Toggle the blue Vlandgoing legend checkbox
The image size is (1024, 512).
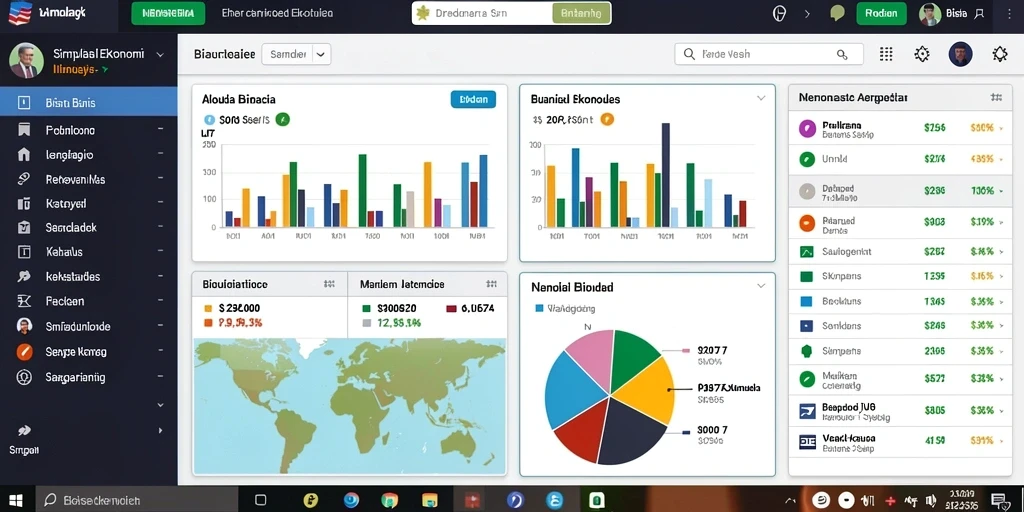[x=539, y=308]
